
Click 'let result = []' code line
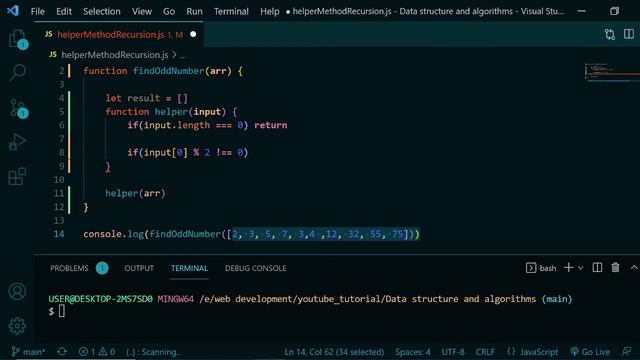[147, 98]
